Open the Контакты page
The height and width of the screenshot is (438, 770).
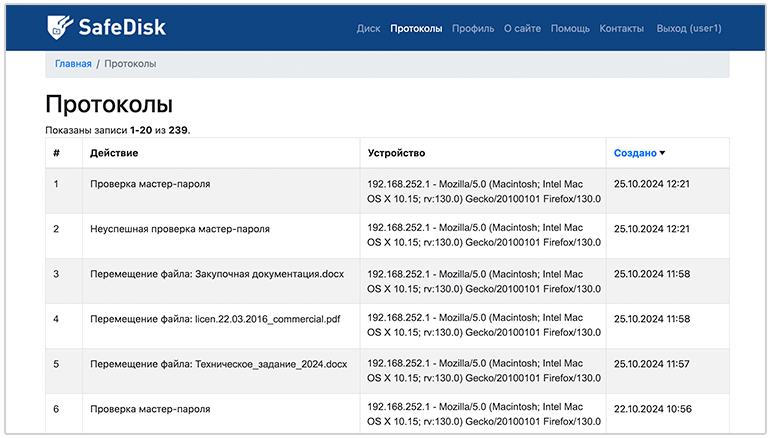pos(621,29)
